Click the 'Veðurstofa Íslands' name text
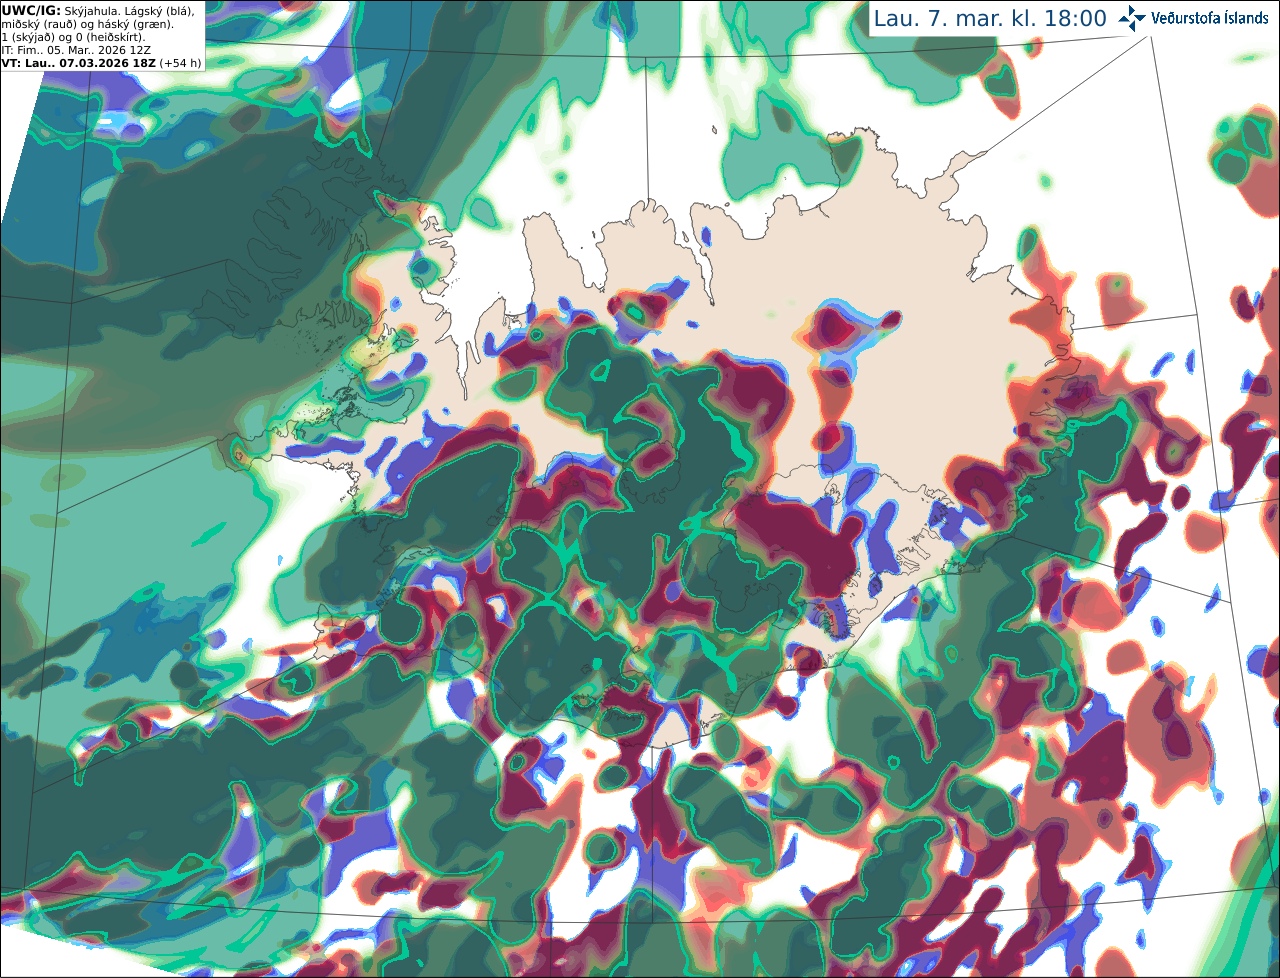 pos(1209,18)
